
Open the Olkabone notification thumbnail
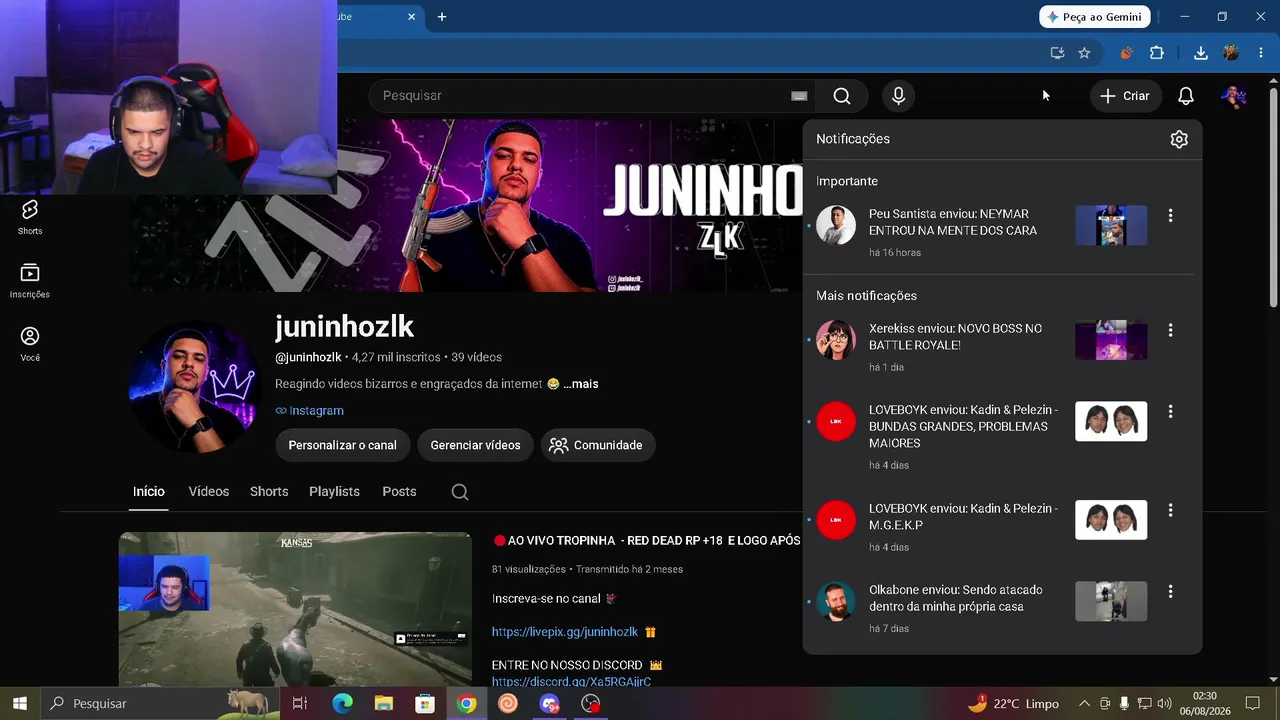[1111, 601]
